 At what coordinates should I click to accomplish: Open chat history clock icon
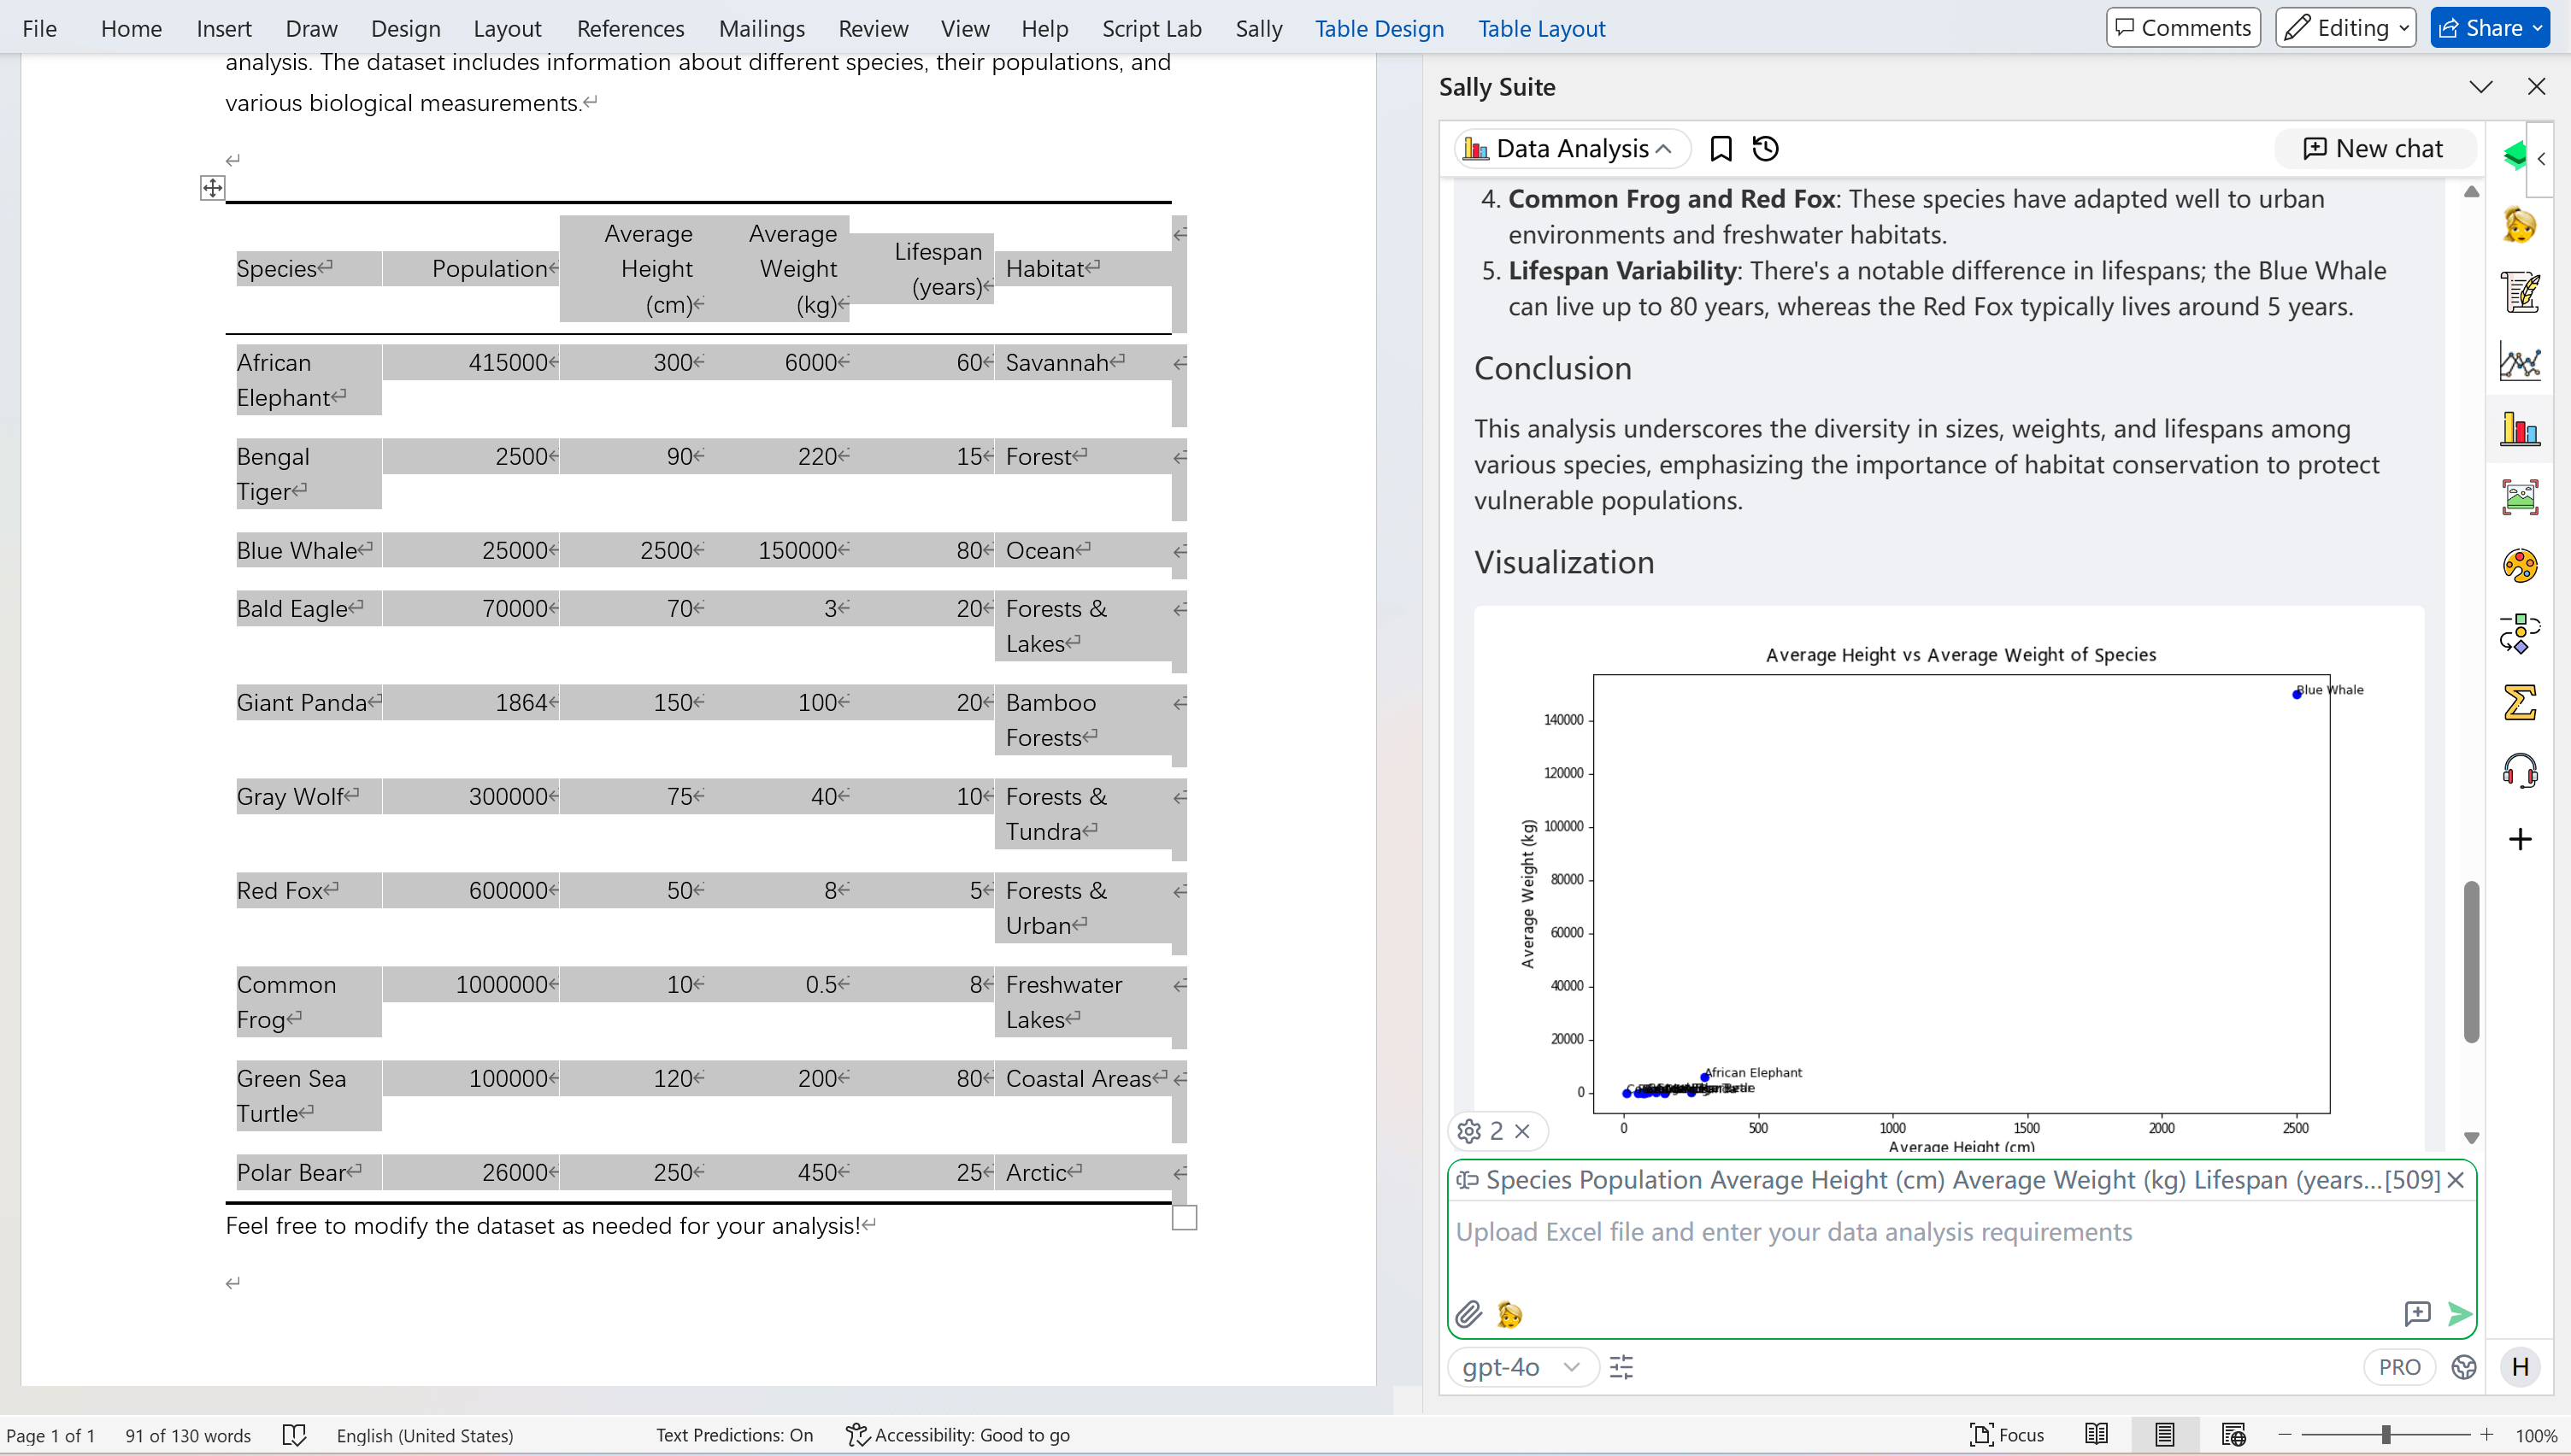pyautogui.click(x=1766, y=149)
